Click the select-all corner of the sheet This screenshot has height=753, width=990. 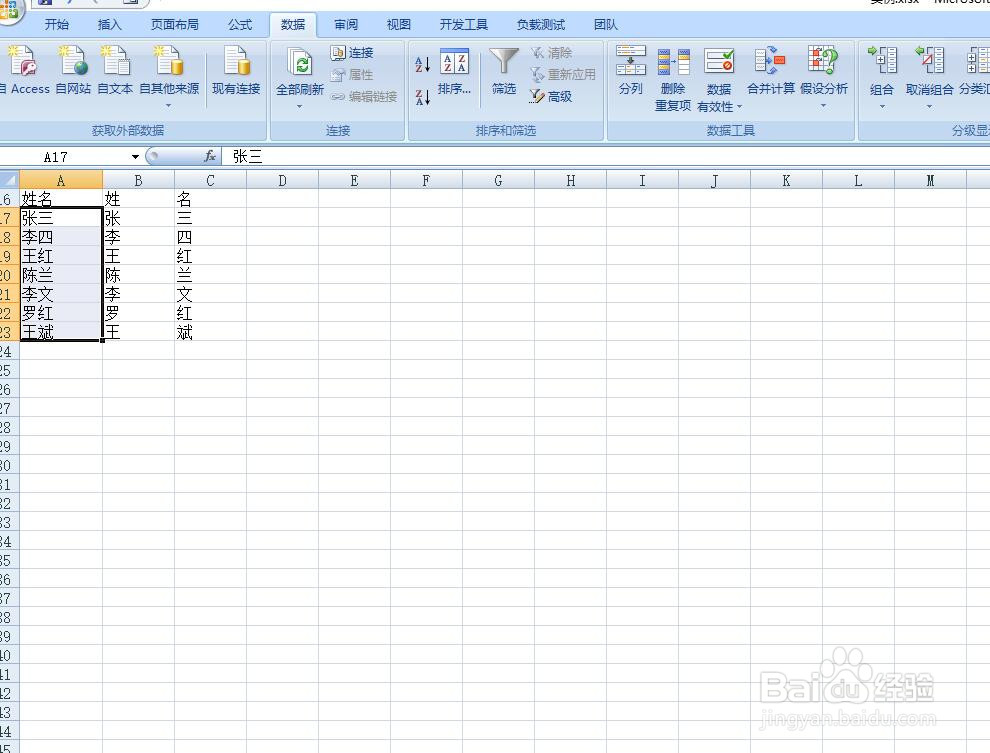click(9, 179)
